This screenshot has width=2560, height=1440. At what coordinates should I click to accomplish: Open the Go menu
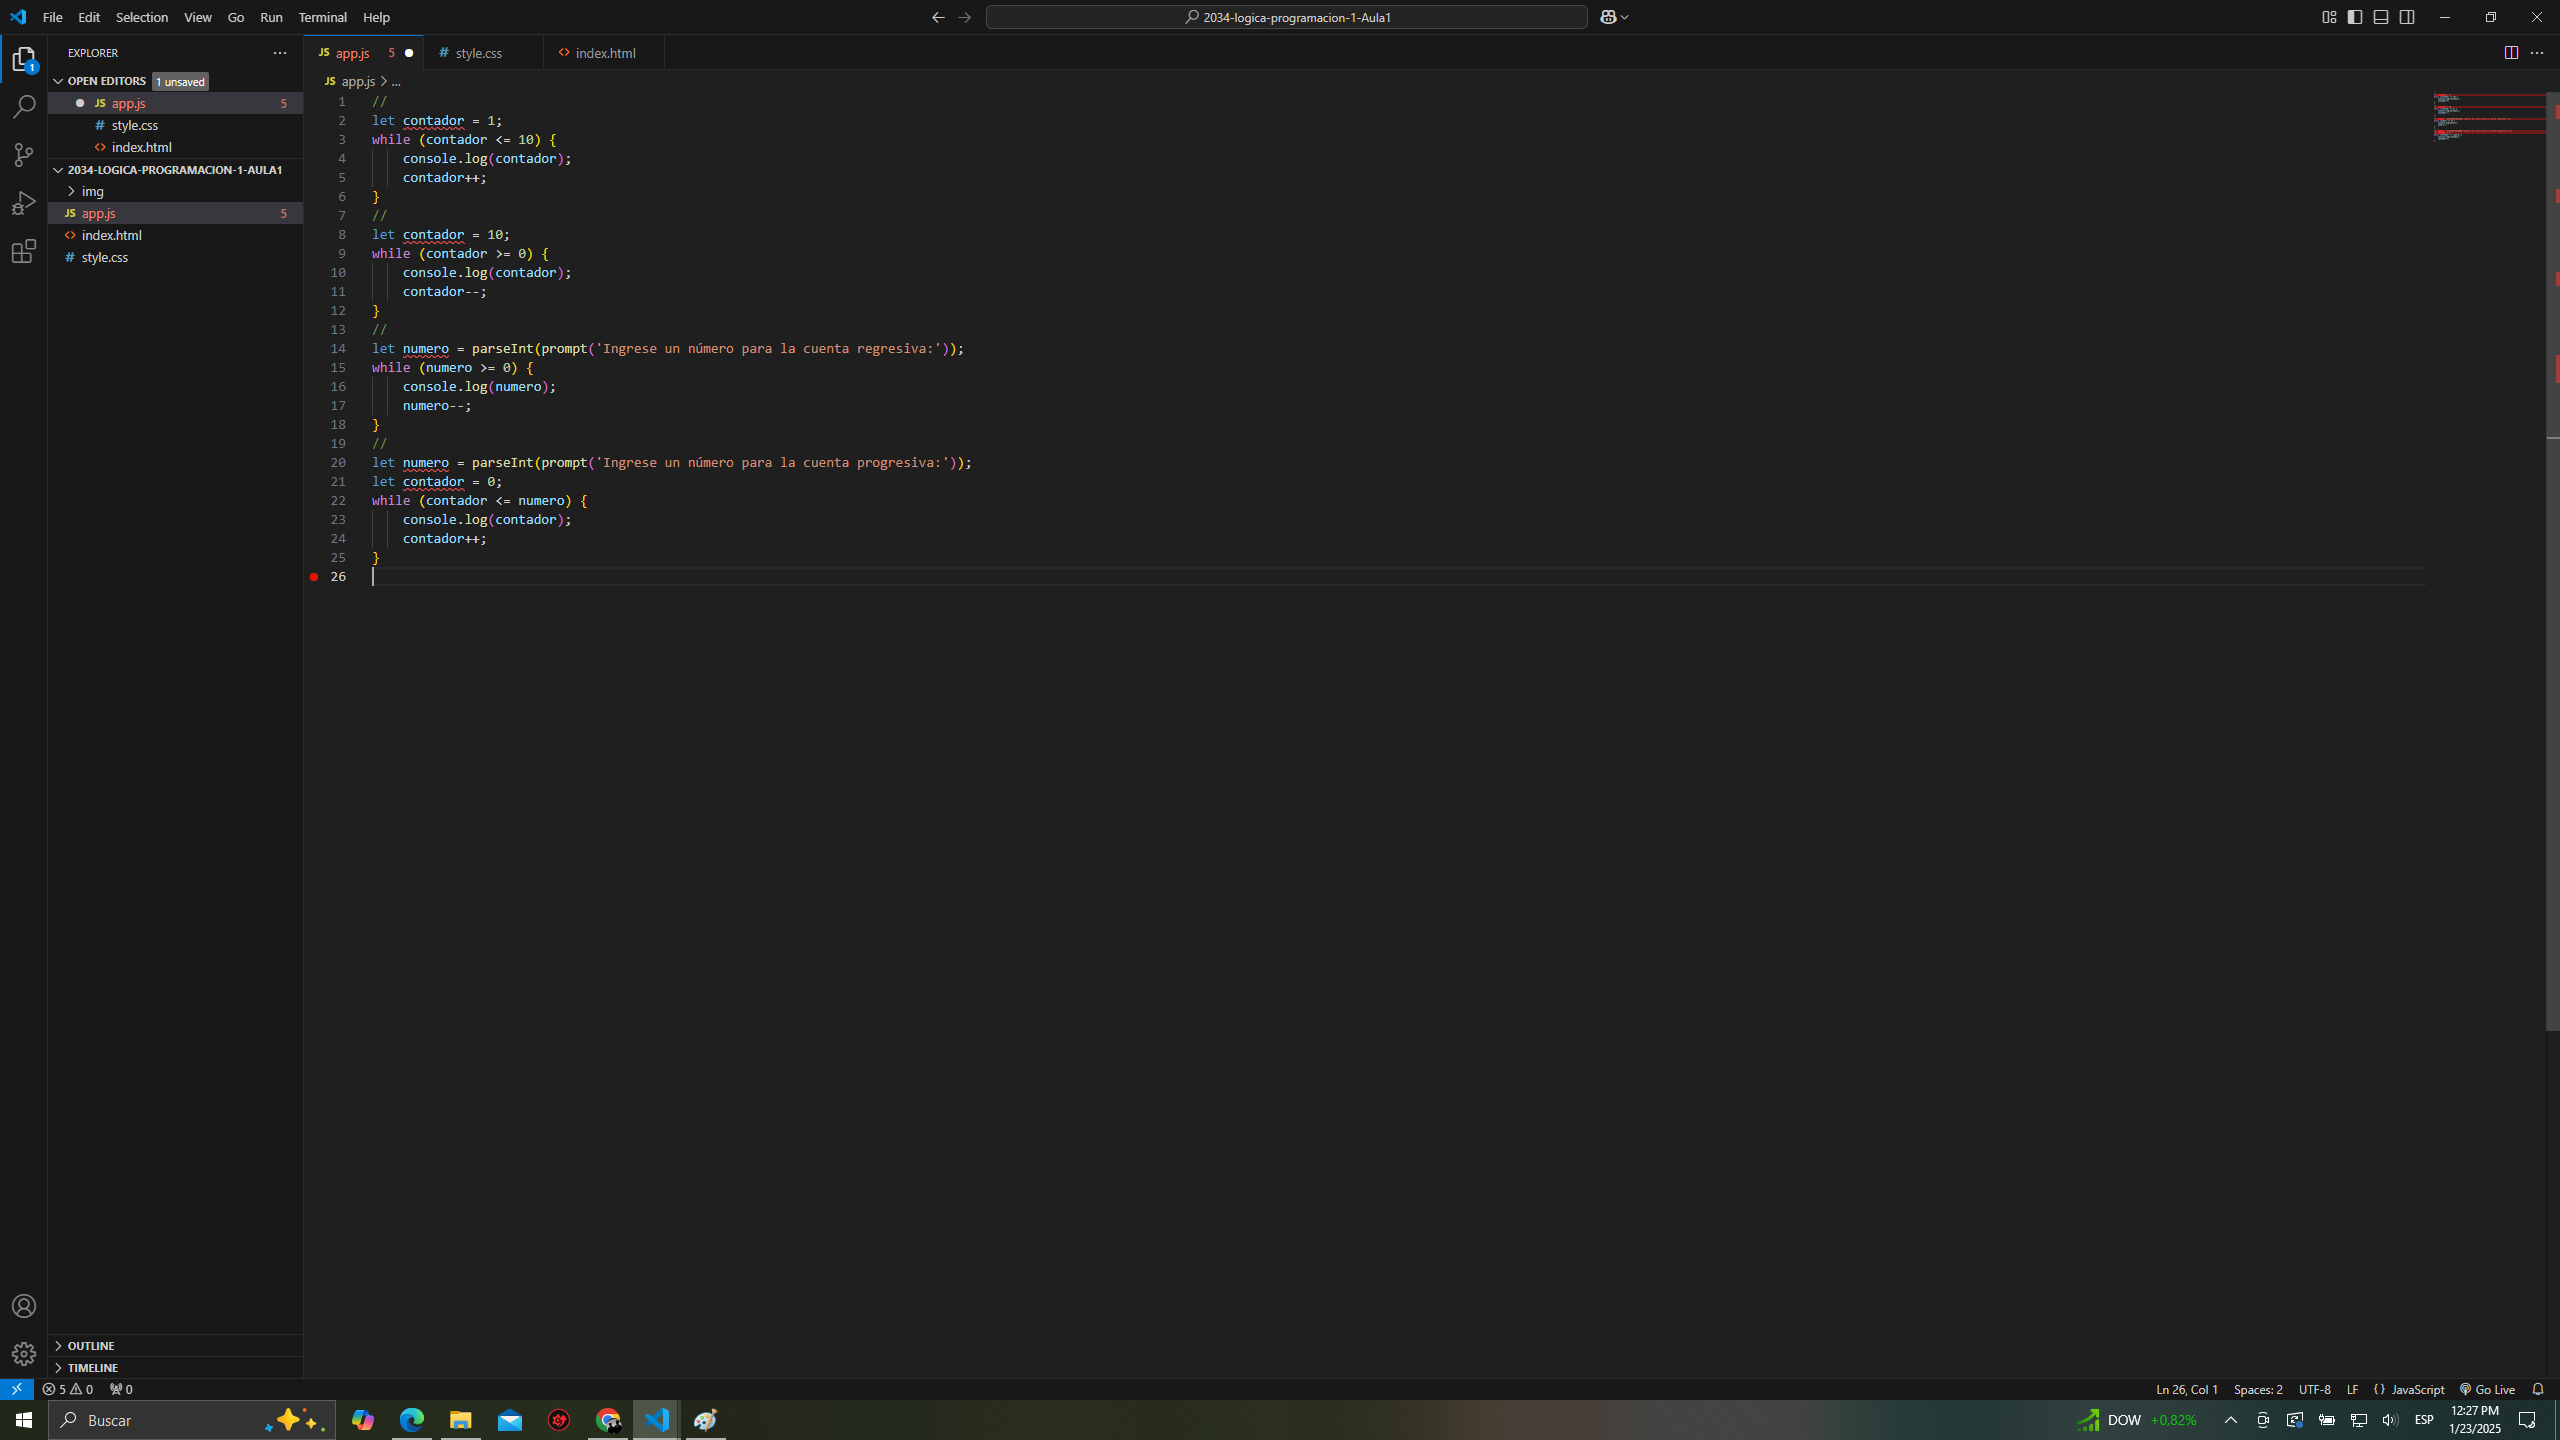[x=236, y=17]
